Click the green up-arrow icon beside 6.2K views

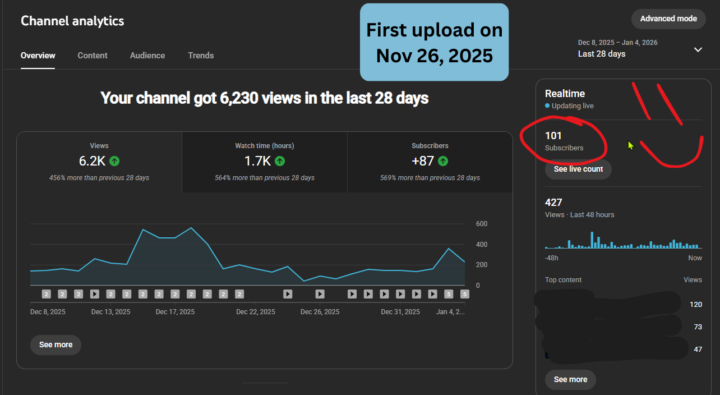pyautogui.click(x=114, y=161)
